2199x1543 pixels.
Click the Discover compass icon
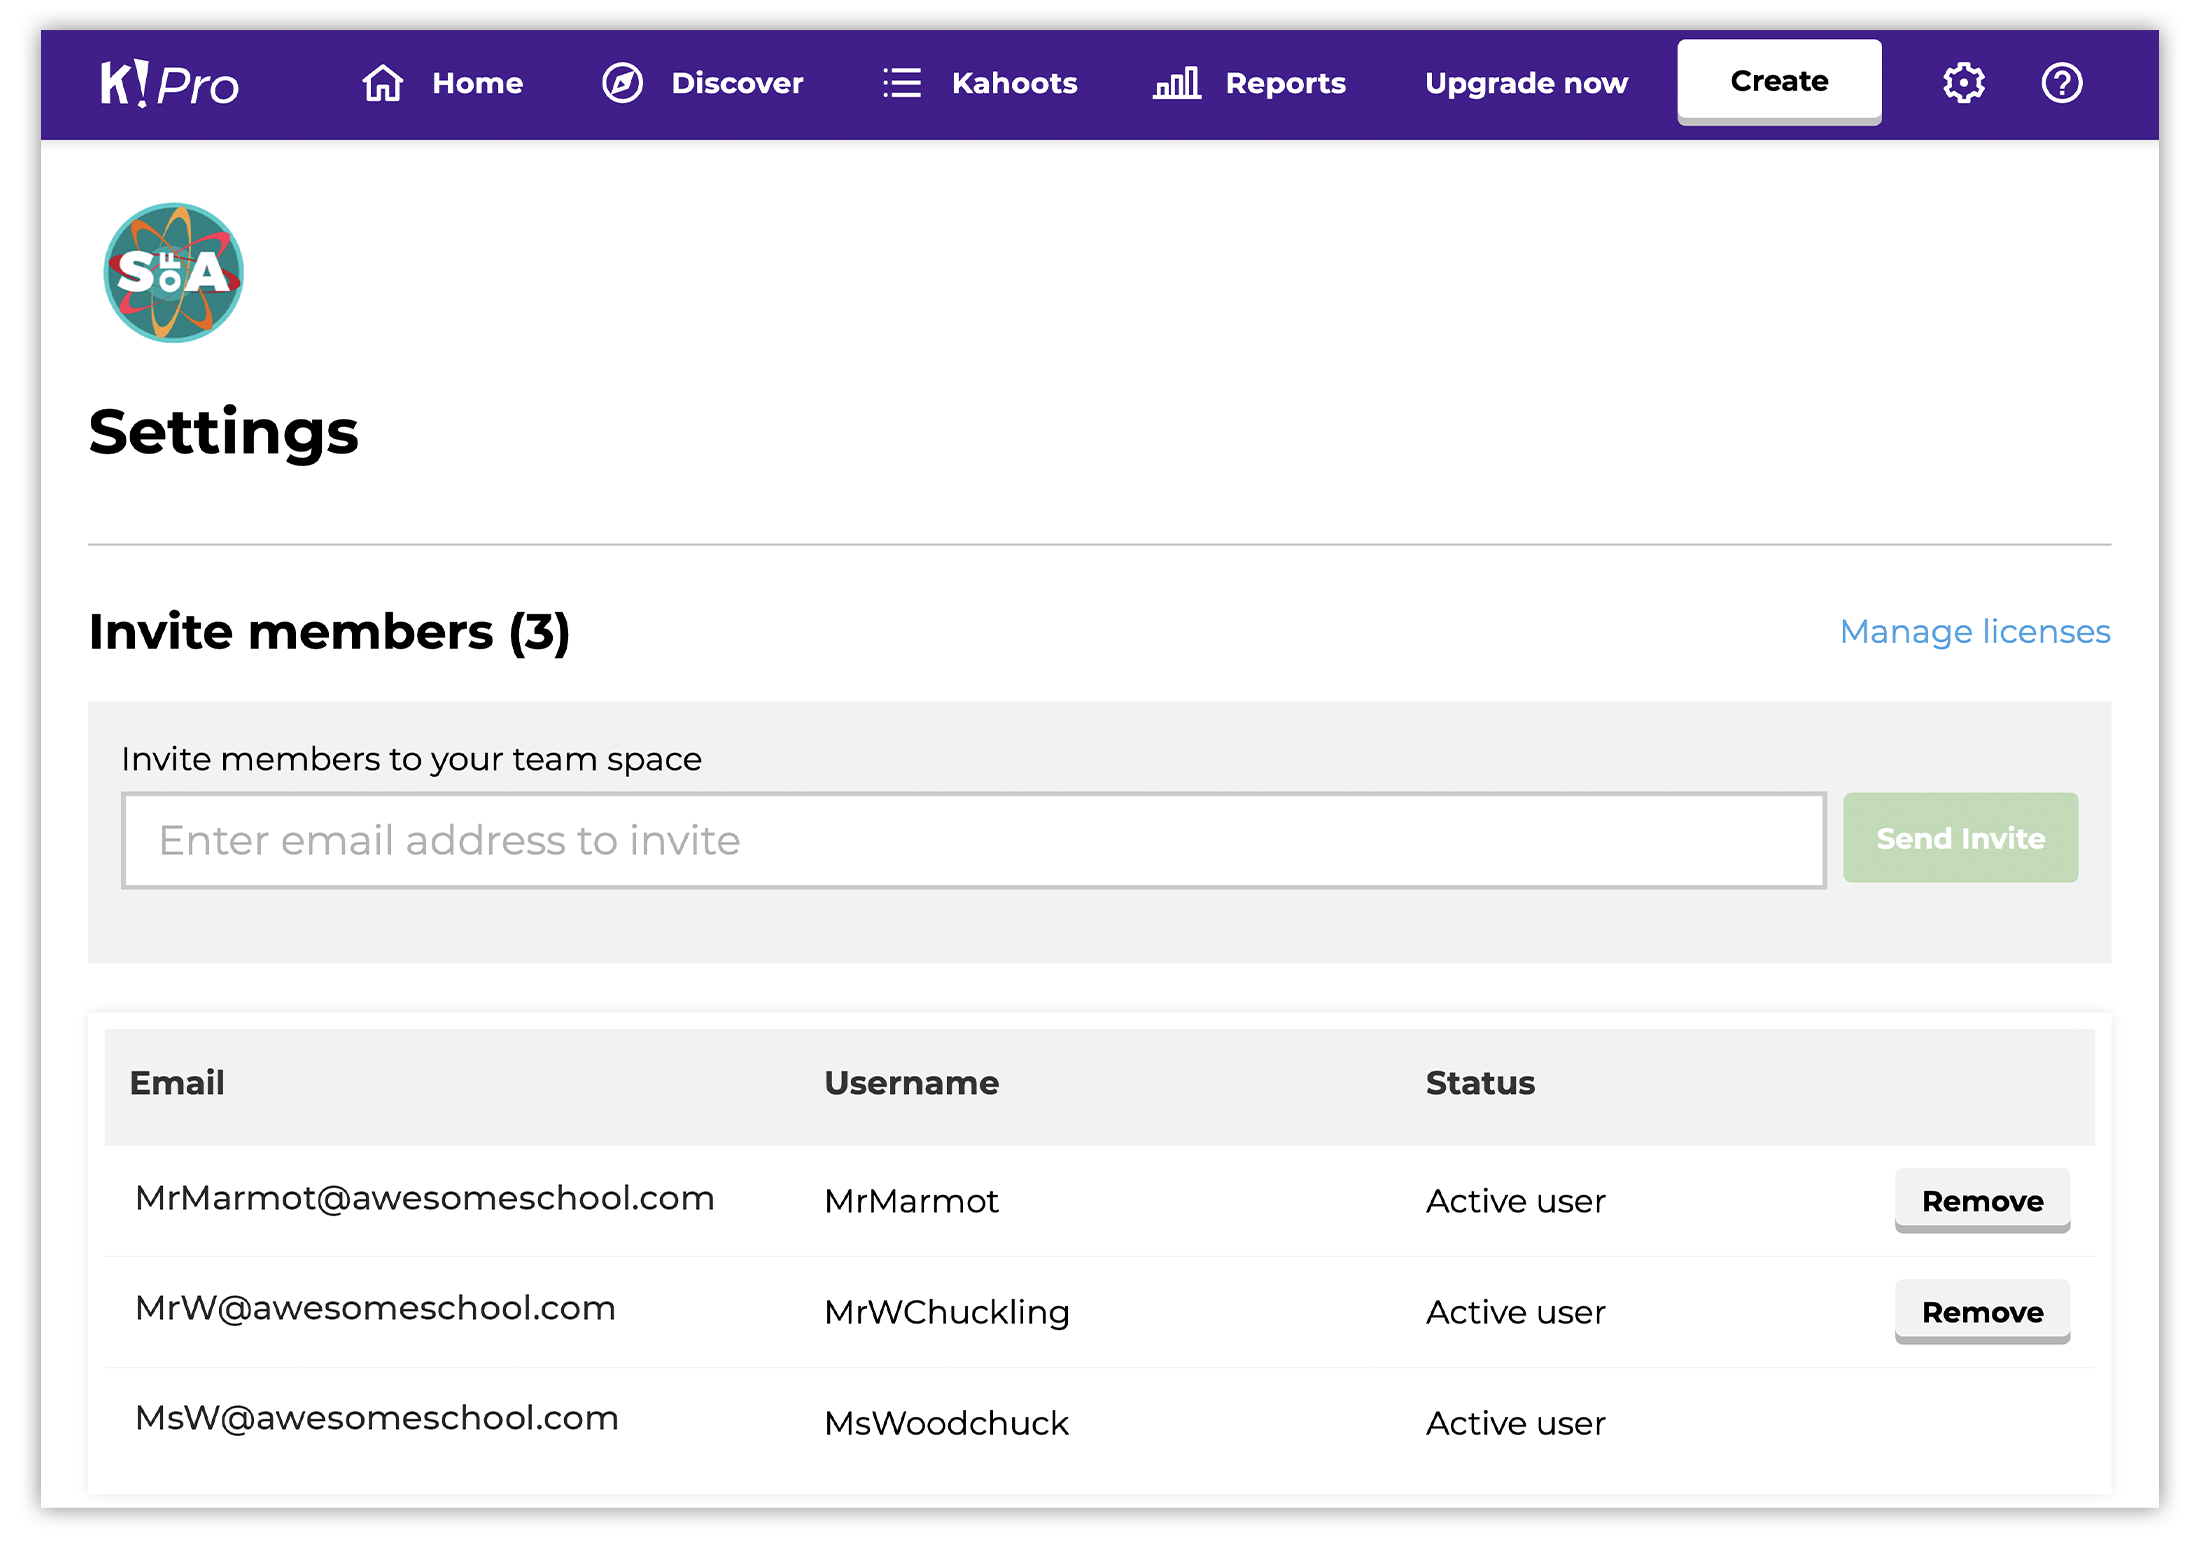point(622,83)
